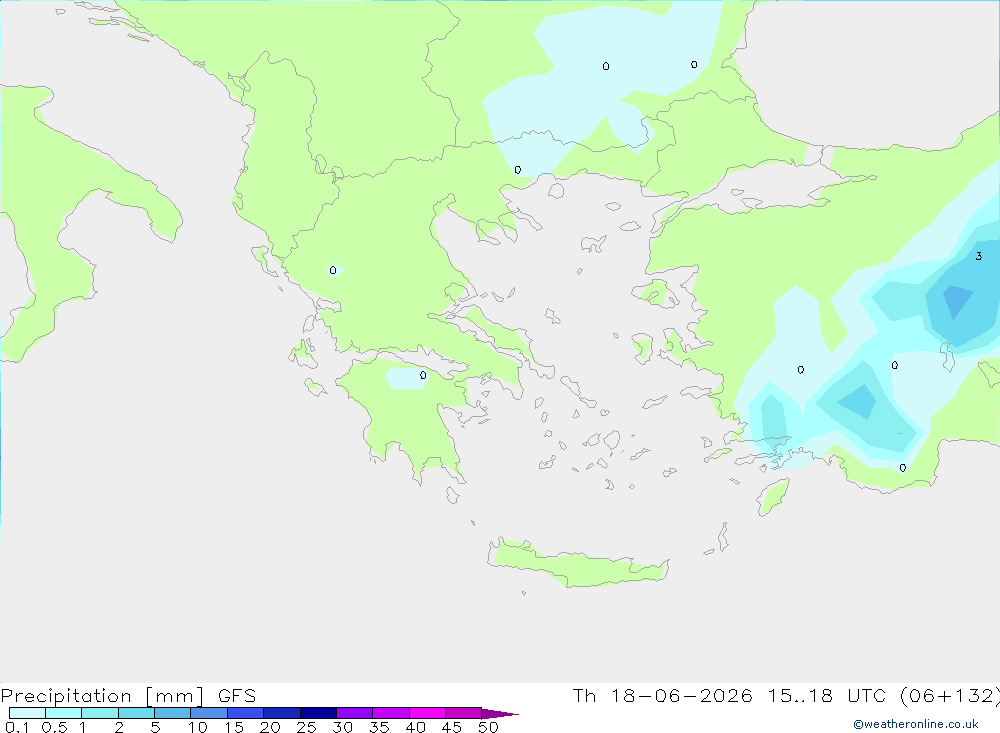Click the '10' legend tick label

tap(198, 727)
